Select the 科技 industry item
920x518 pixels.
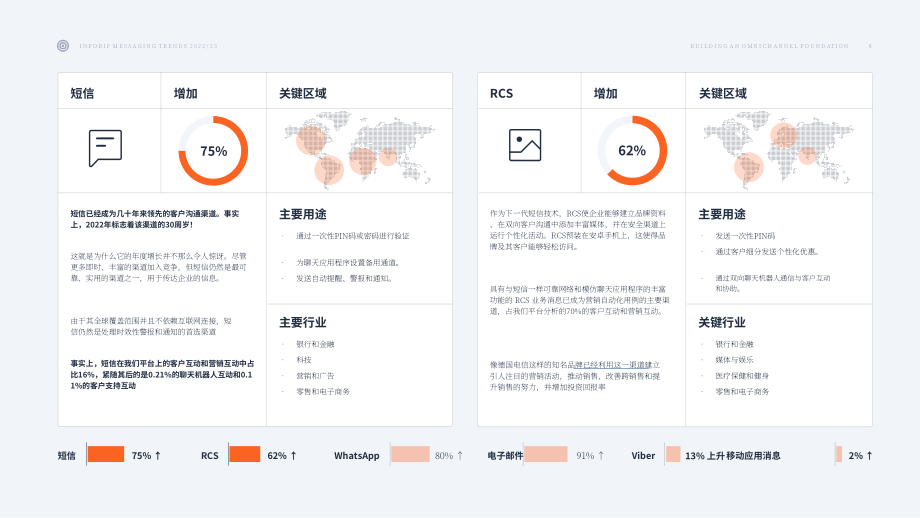coord(304,360)
